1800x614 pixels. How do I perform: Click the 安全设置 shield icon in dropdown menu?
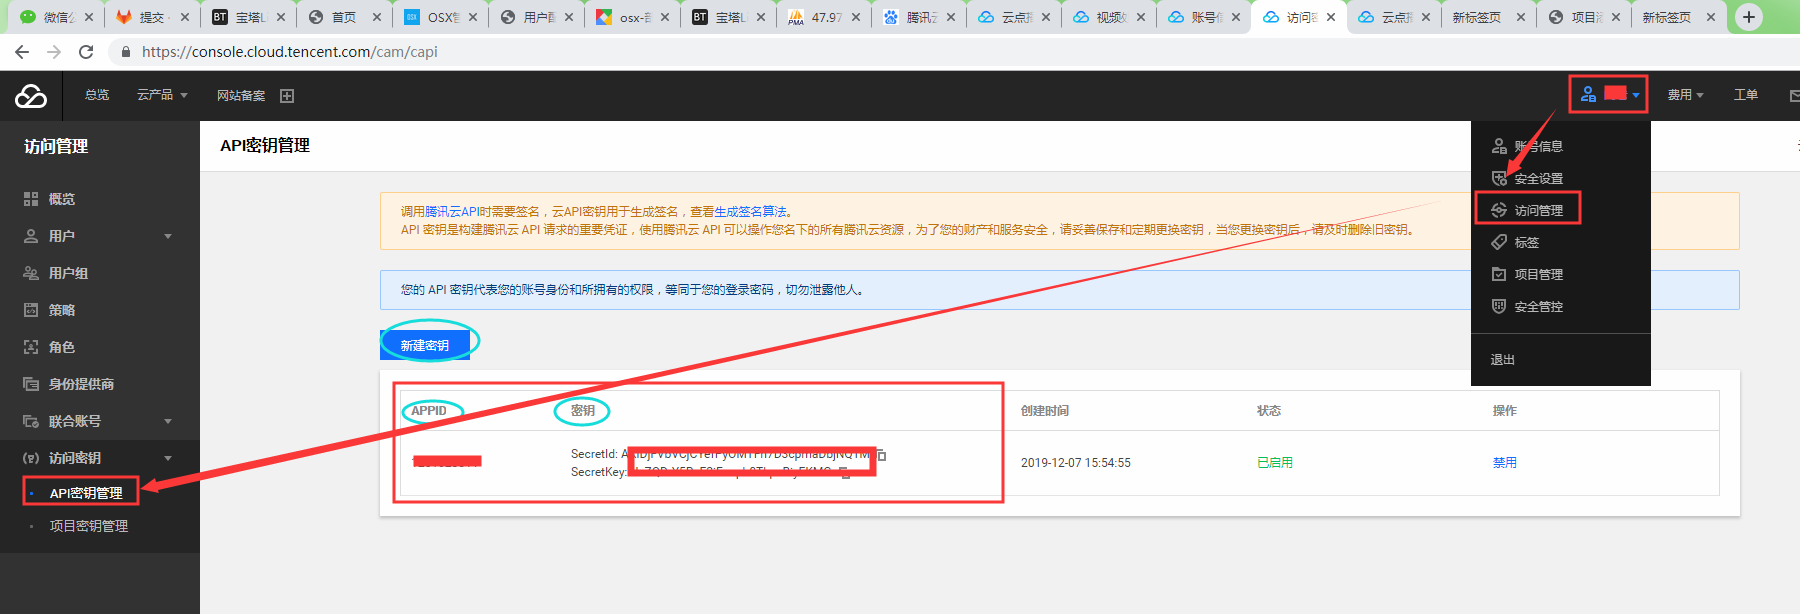[x=1499, y=178]
